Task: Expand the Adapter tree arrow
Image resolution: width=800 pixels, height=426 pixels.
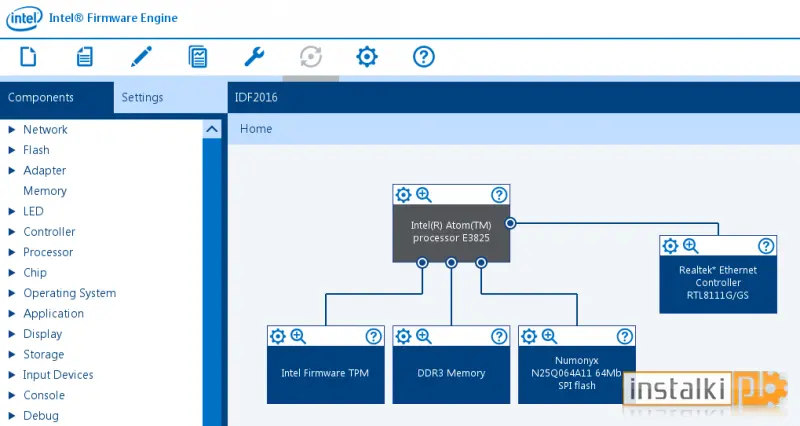Action: point(12,170)
